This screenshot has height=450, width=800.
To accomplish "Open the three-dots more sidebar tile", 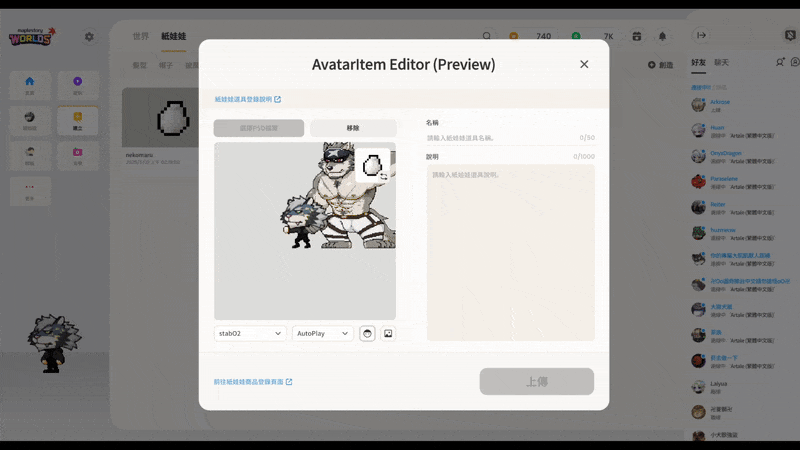I will [30, 191].
